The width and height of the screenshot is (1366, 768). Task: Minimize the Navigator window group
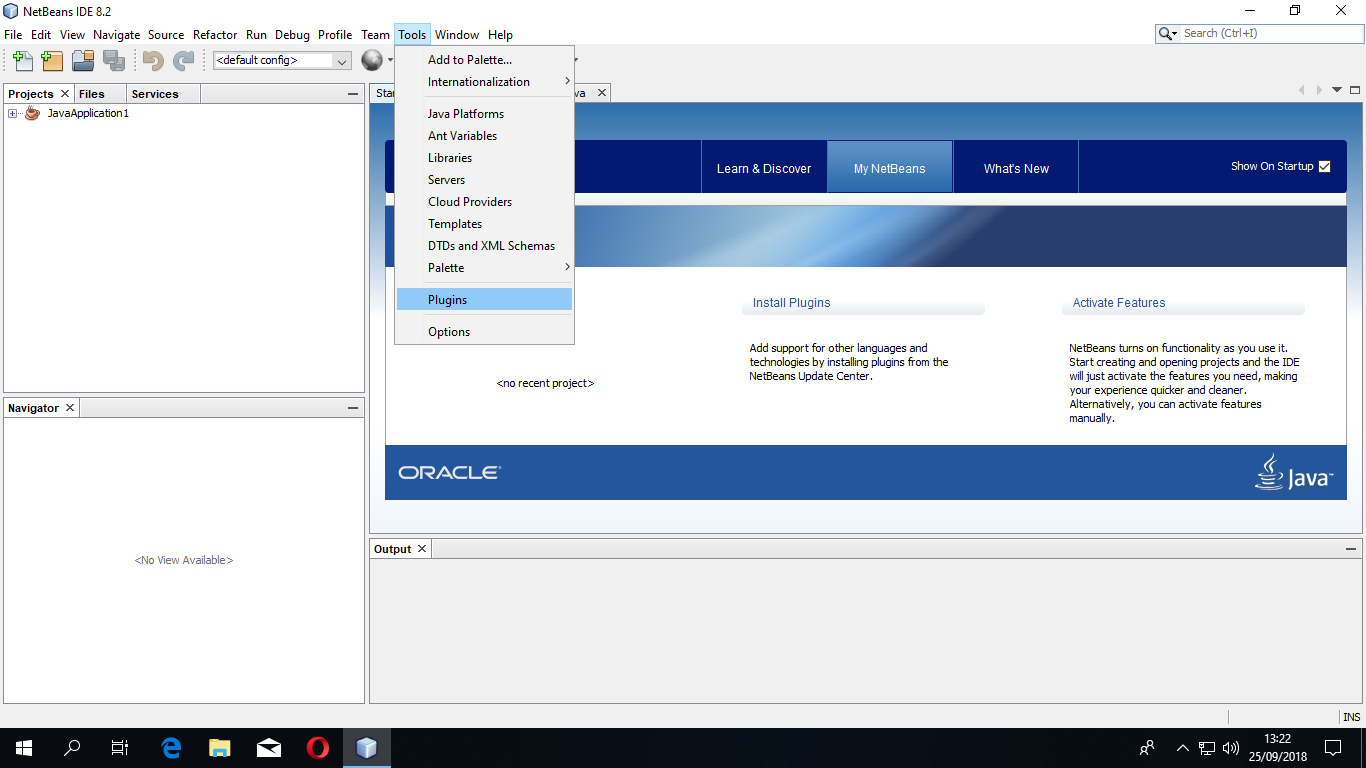tap(353, 408)
